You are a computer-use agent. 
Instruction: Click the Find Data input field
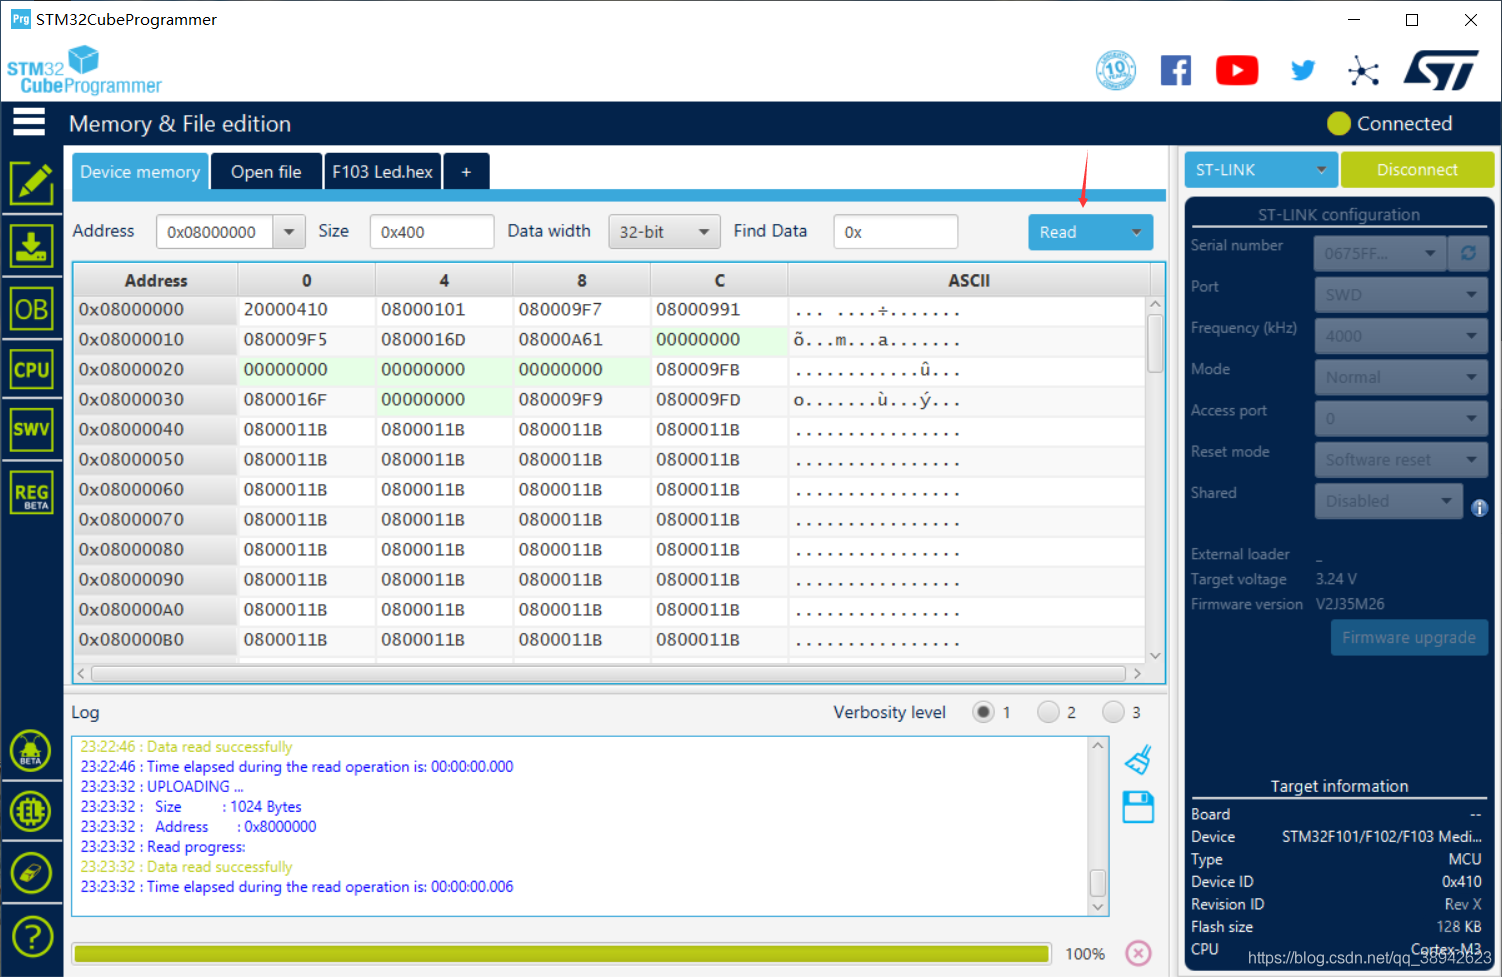896,232
